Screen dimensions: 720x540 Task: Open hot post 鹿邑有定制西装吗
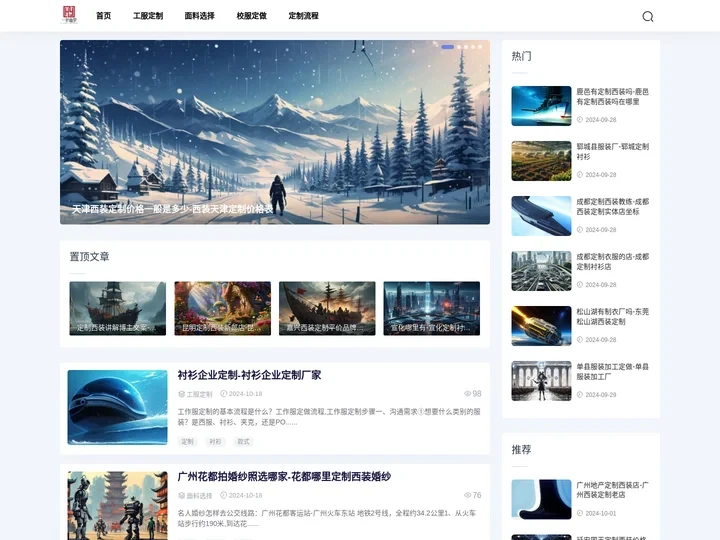[x=613, y=96]
